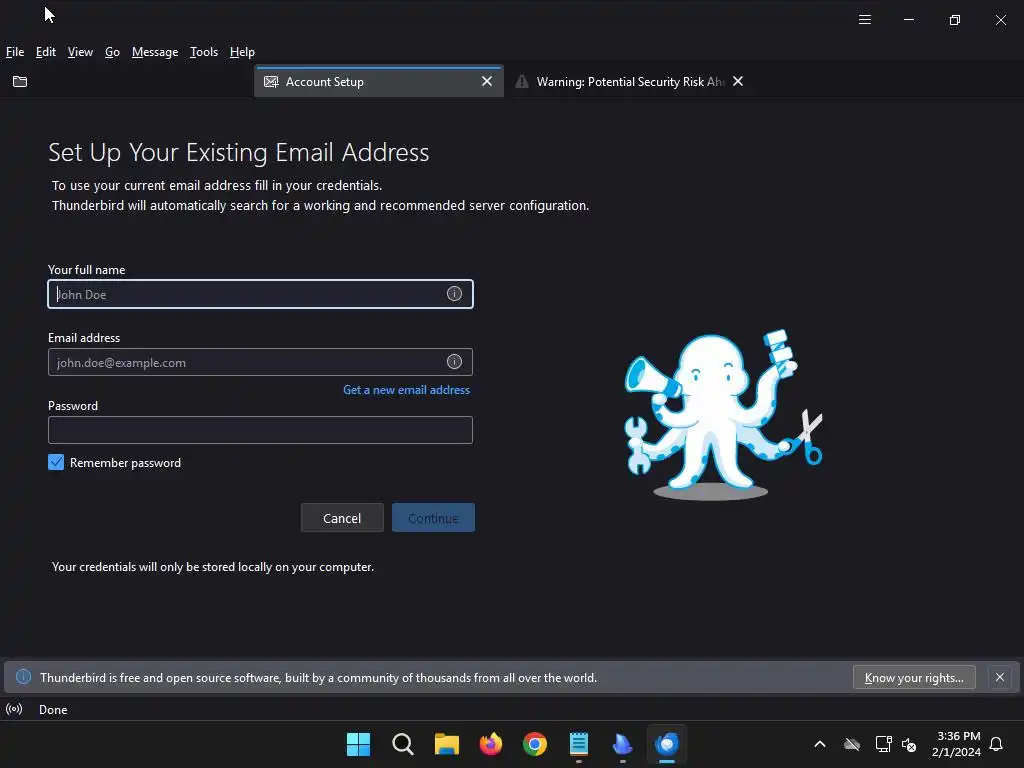
Task: Click the warning icon on security risk tab
Action: click(x=522, y=82)
